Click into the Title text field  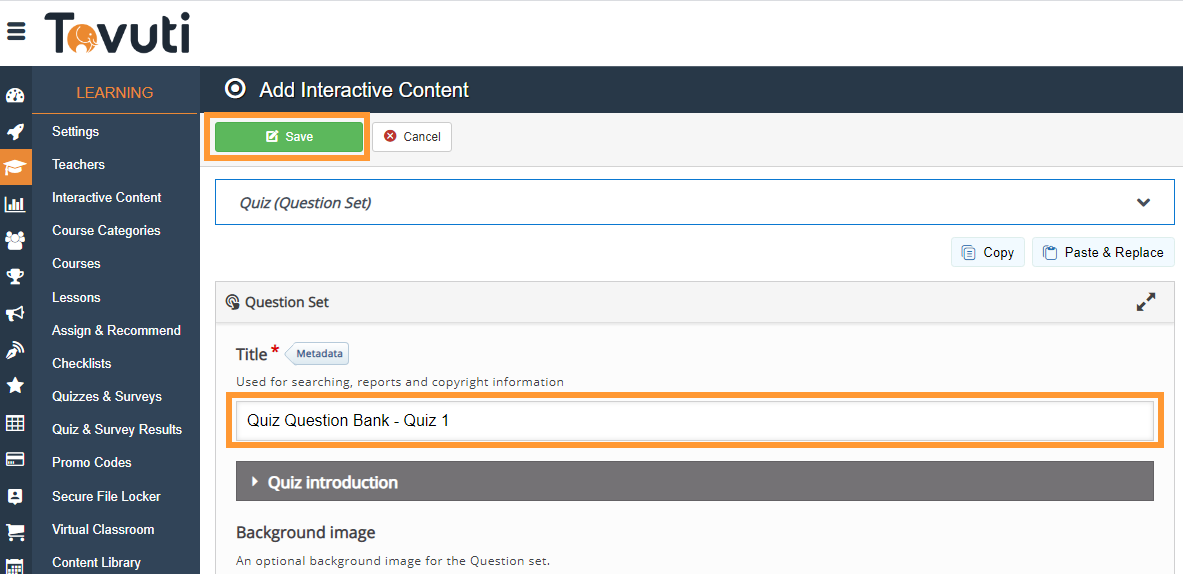(694, 421)
